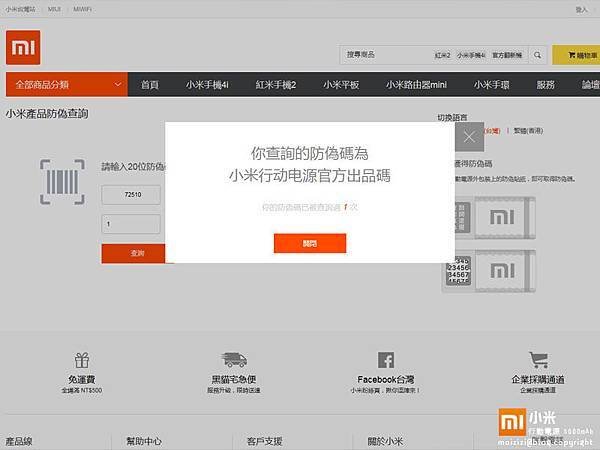The width and height of the screenshot is (600, 450).
Task: Click the 小米手機4i search suggestion
Action: click(471, 55)
